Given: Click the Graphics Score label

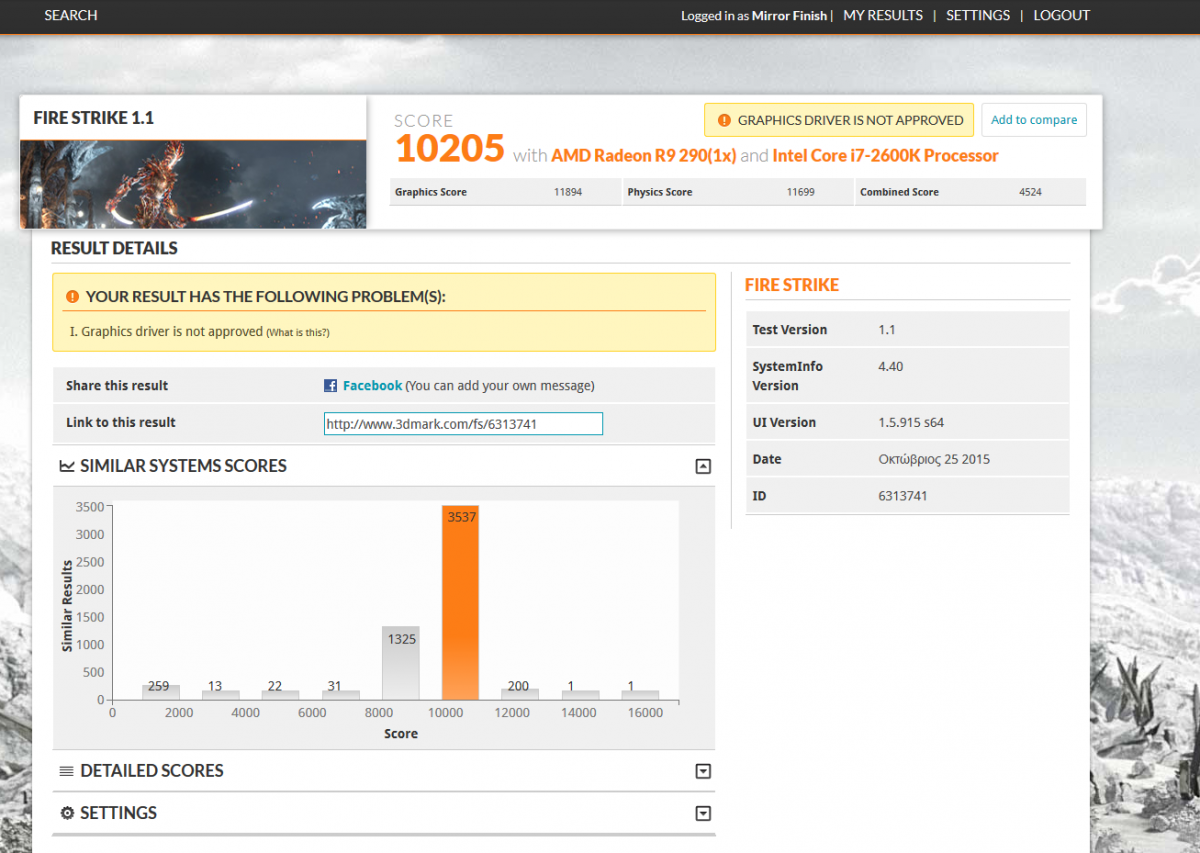Looking at the screenshot, I should 431,192.
